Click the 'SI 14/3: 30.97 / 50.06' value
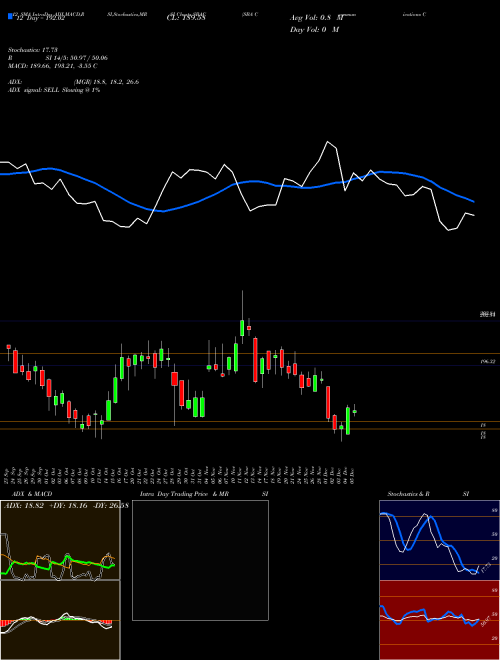This screenshot has height=660, width=500. [77, 58]
